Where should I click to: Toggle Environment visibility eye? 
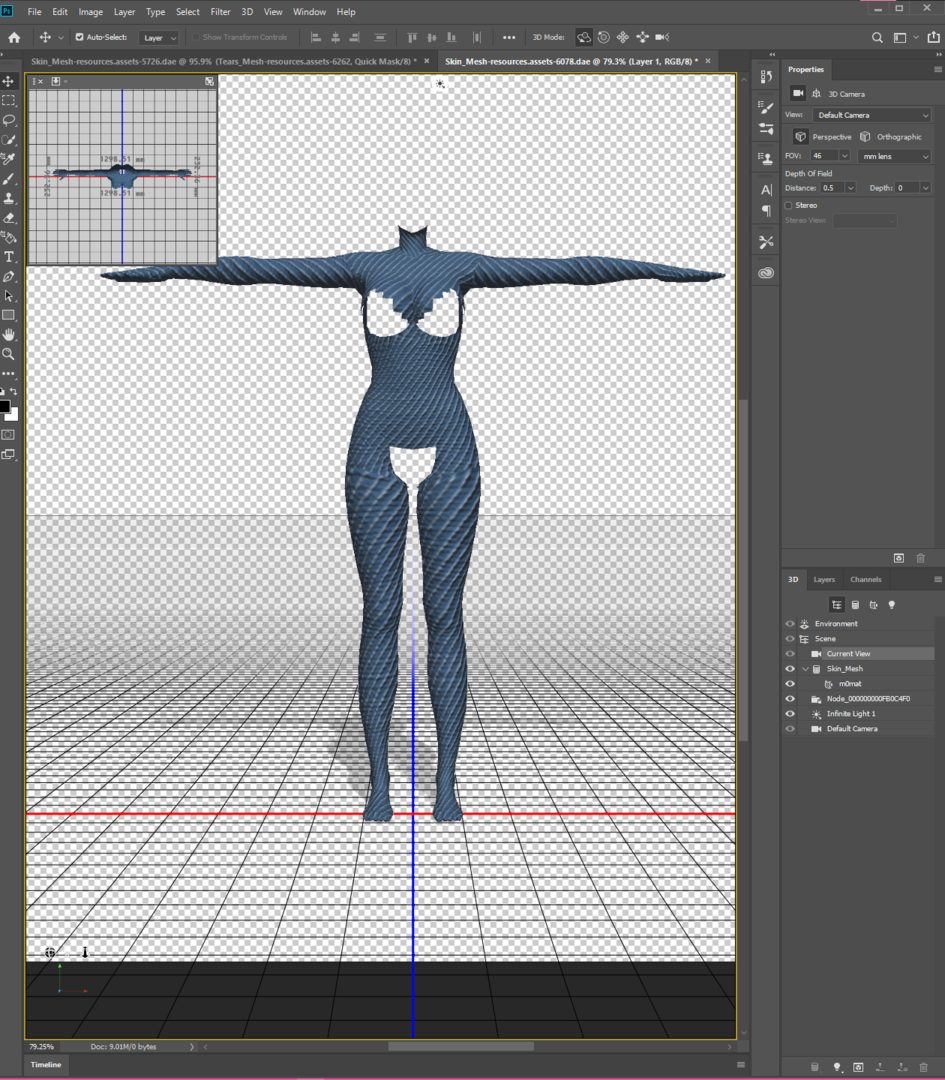pyautogui.click(x=790, y=623)
